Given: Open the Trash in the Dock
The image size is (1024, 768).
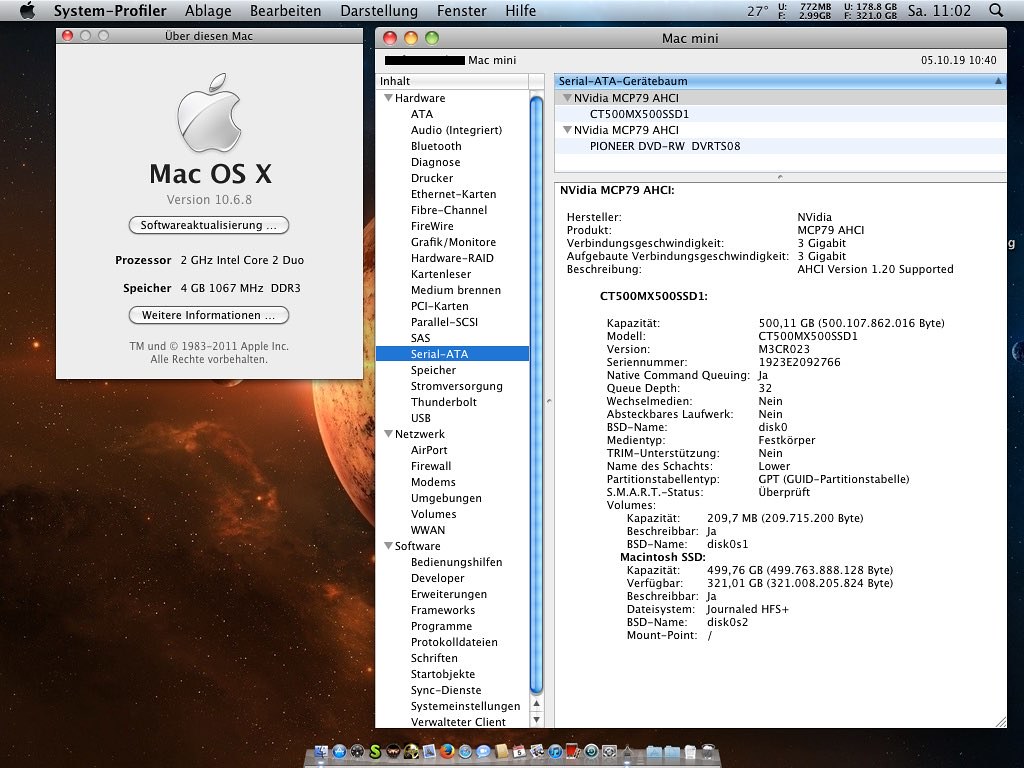Looking at the screenshot, I should click(708, 750).
